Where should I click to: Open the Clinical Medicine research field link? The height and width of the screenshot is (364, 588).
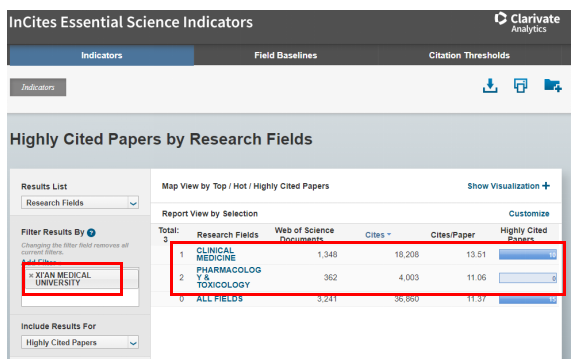tap(216, 254)
